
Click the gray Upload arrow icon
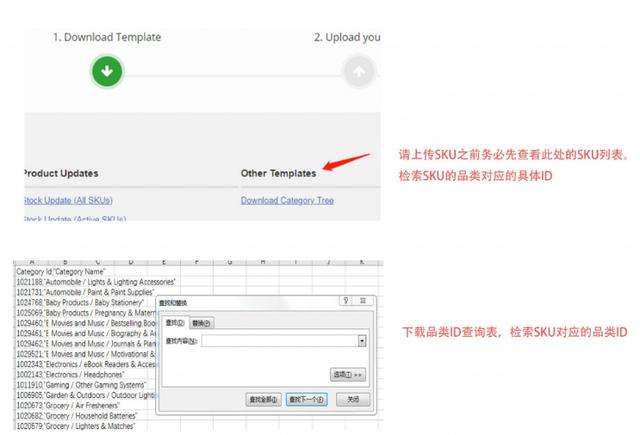click(x=359, y=71)
